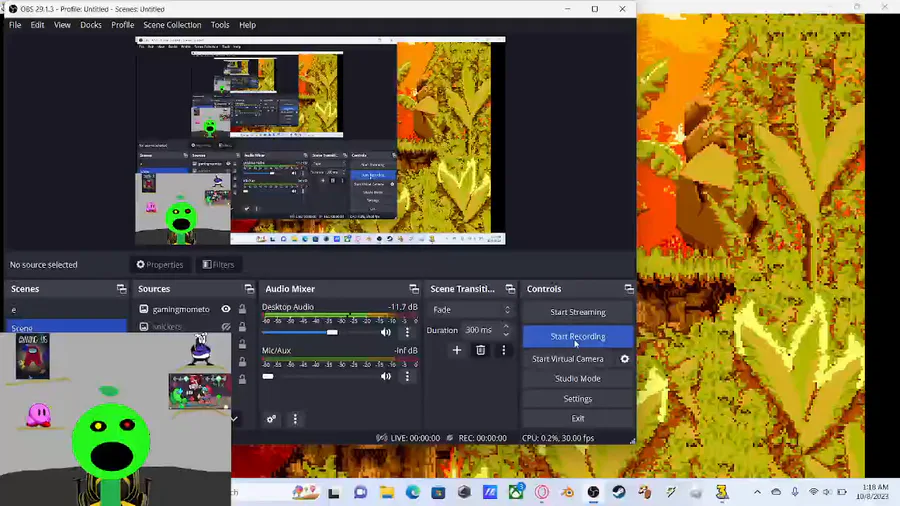
Task: Show the snickers source
Action: pyautogui.click(x=226, y=327)
